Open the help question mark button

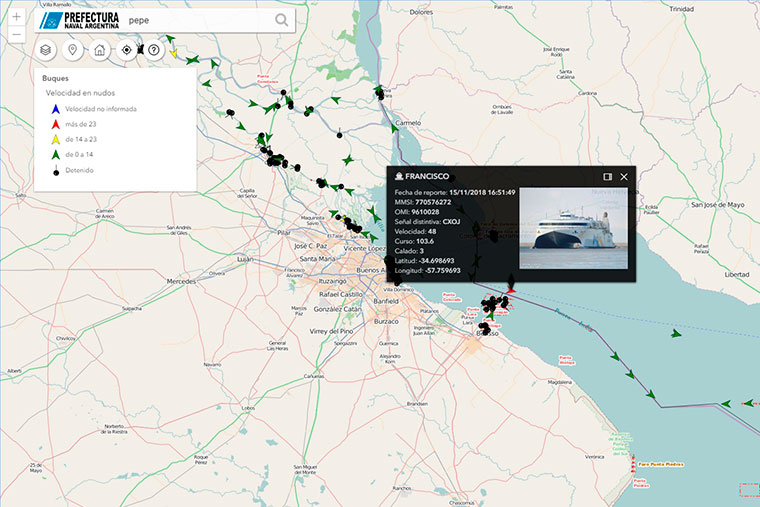(154, 50)
